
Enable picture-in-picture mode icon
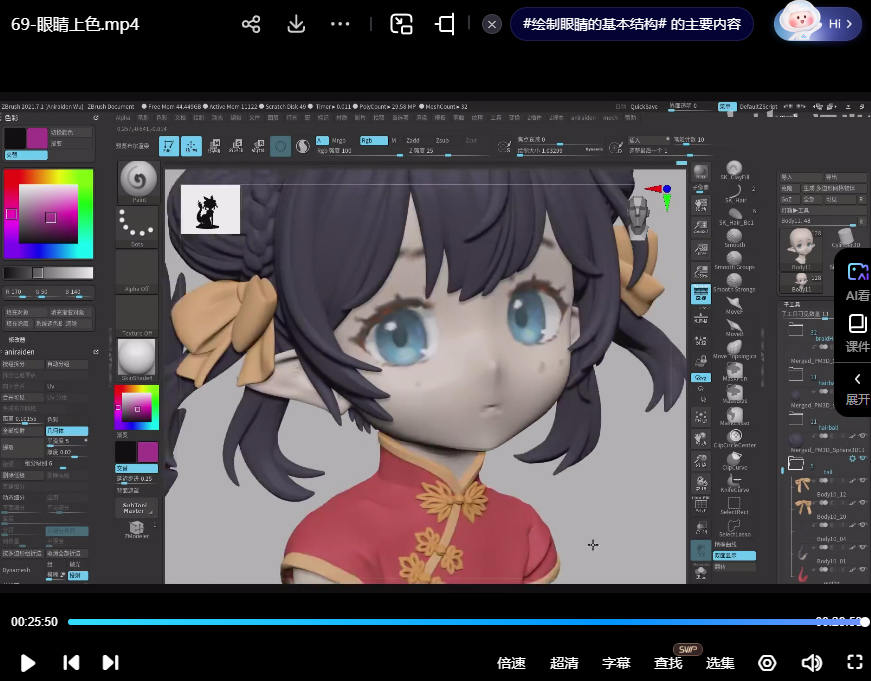pyautogui.click(x=401, y=24)
